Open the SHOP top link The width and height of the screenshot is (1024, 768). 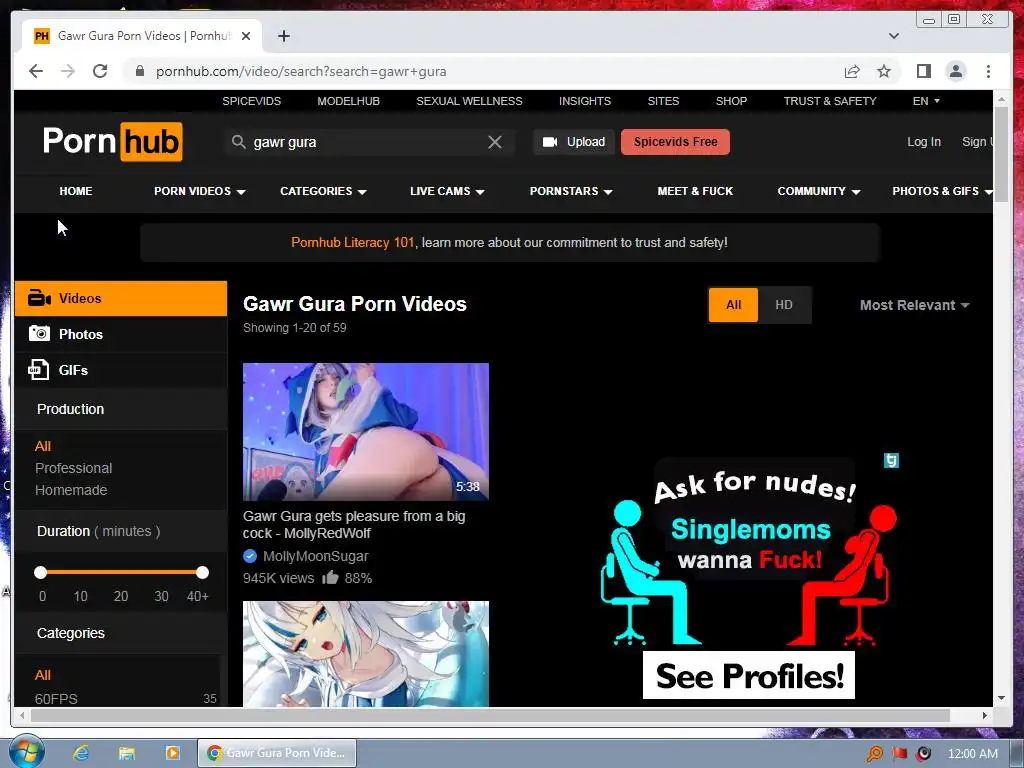coord(731,101)
